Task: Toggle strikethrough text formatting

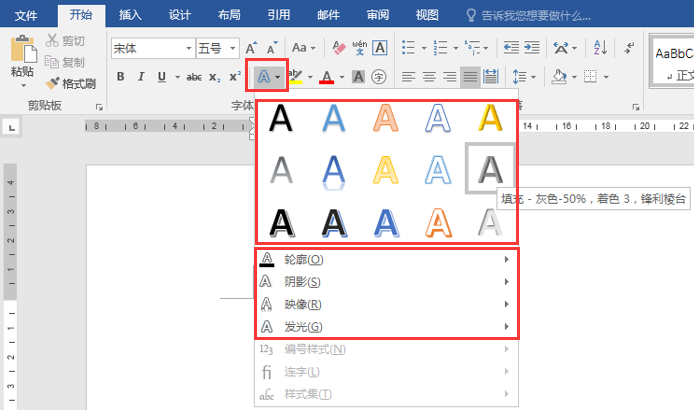Action: [194, 77]
